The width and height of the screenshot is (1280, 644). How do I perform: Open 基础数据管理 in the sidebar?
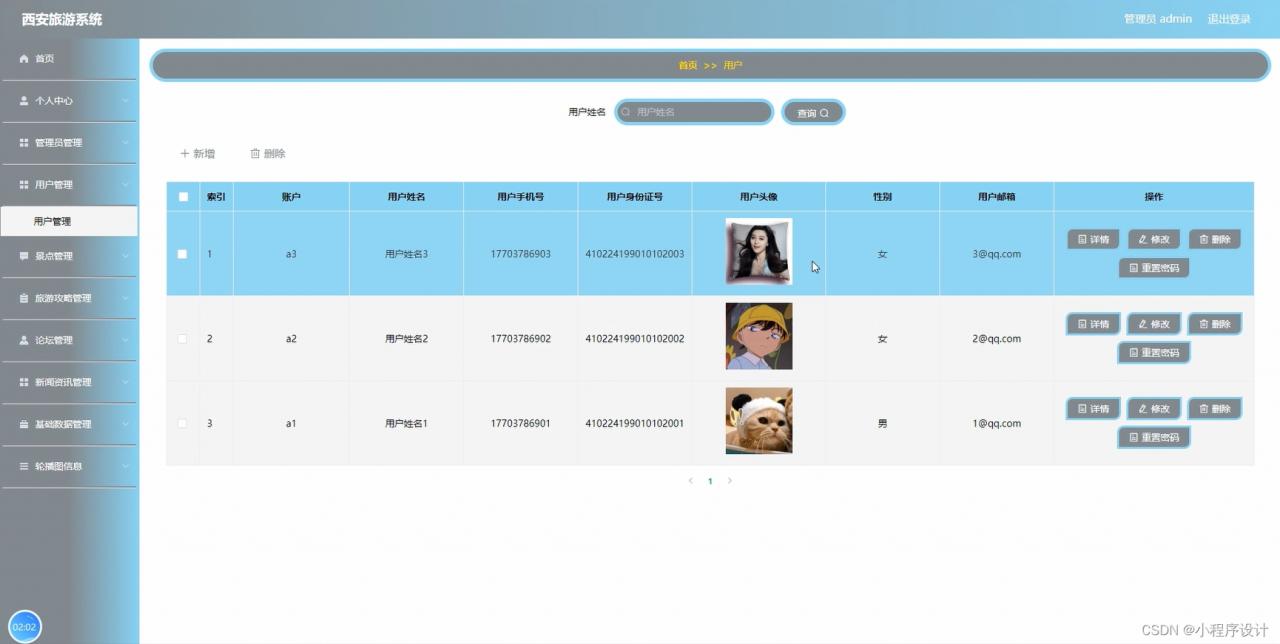pyautogui.click(x=63, y=424)
